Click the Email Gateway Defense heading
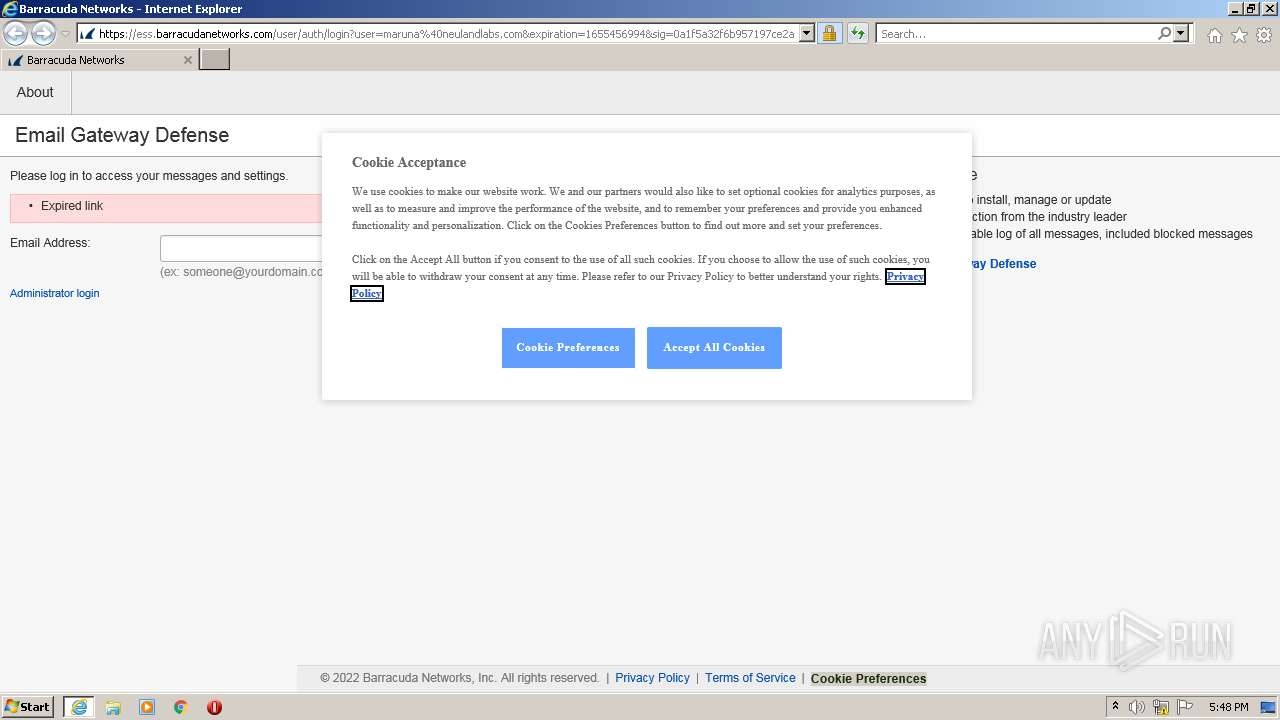 click(x=122, y=135)
